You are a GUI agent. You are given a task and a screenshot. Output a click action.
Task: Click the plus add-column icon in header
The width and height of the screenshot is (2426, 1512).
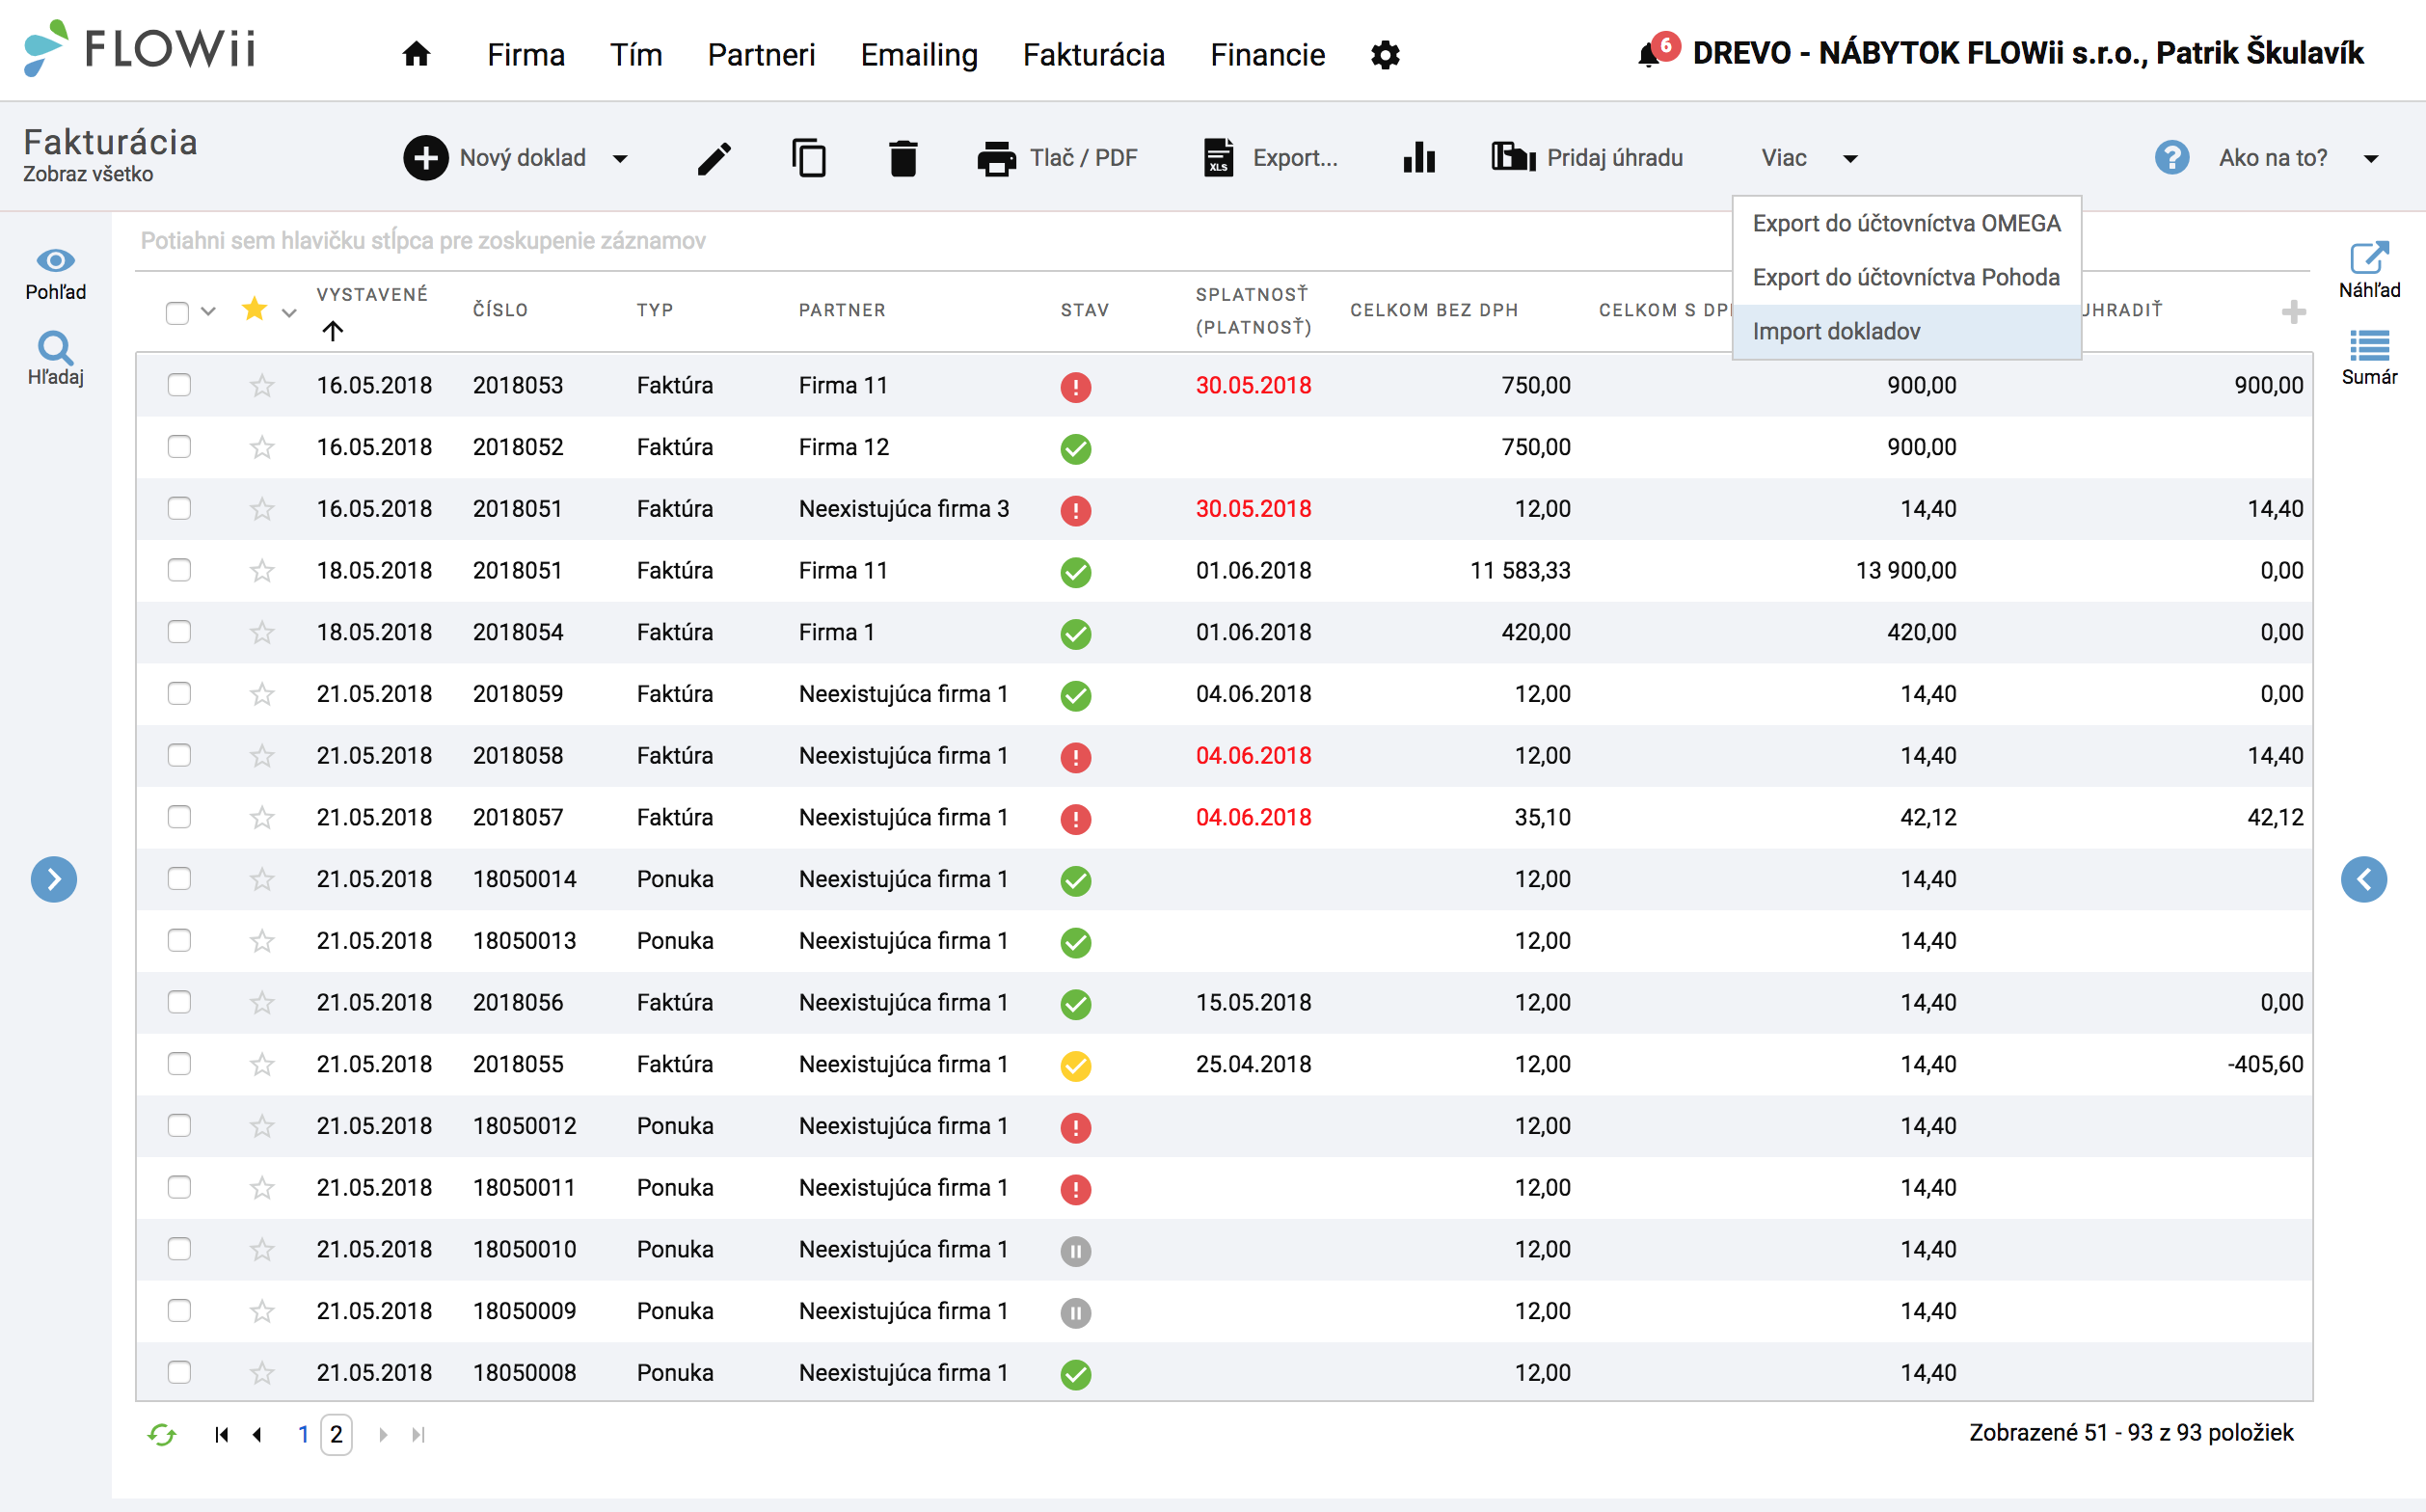2293,312
